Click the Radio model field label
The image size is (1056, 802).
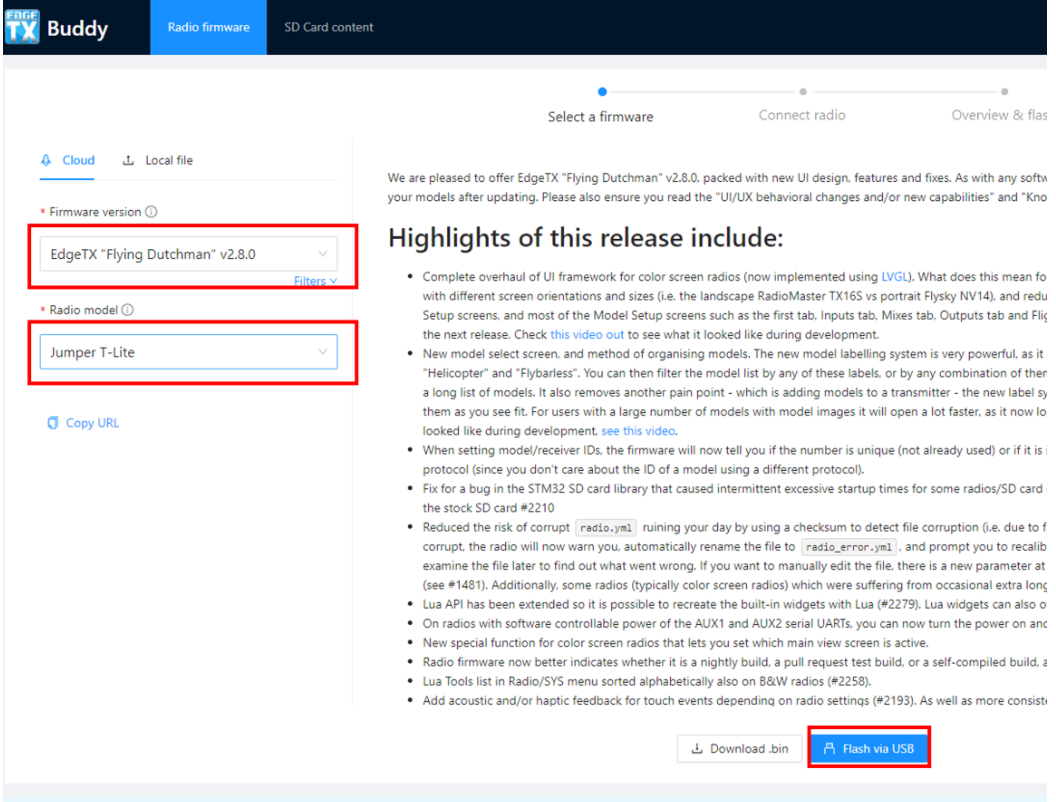84,310
